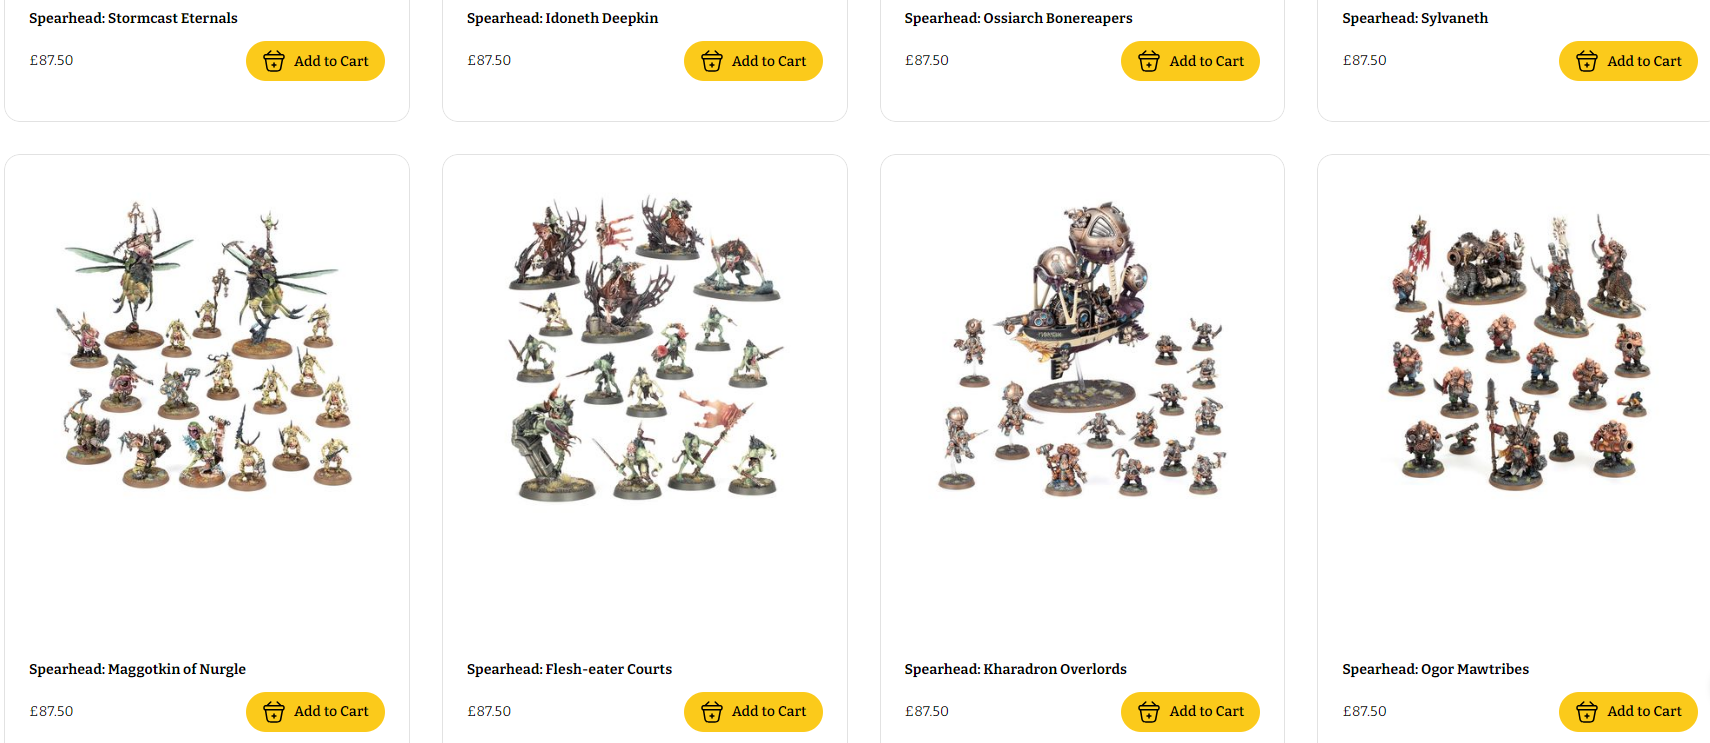1710x743 pixels.
Task: Open Spearhead: Stormcast Eternals title link
Action: pos(133,18)
